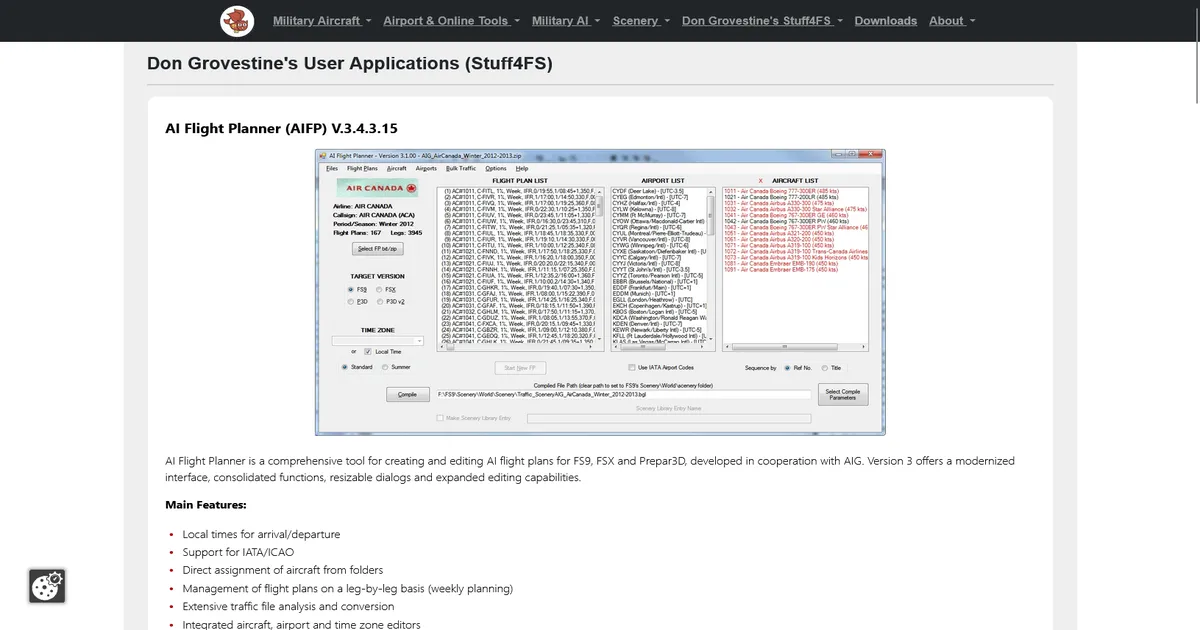Screen dimensions: 1200x630
Task: Select aircraft 1091 Air Canada Embraer EMB-175
Action: (781, 269)
